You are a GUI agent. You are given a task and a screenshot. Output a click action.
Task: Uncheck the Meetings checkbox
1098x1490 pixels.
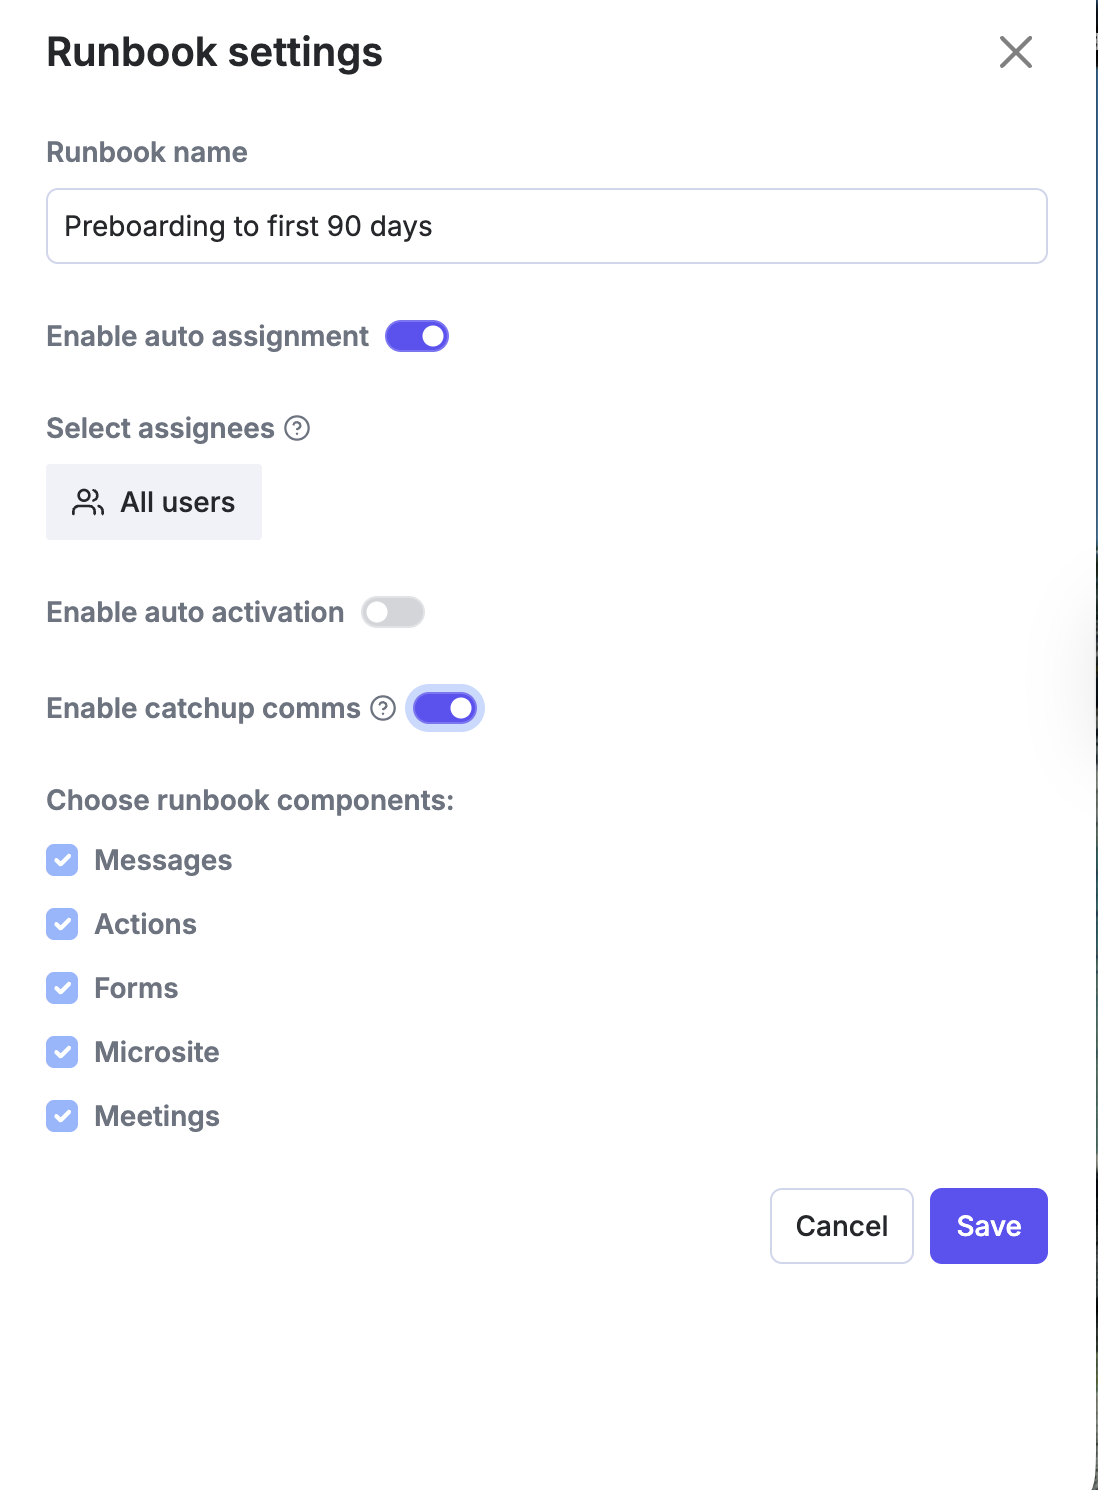coord(62,1116)
